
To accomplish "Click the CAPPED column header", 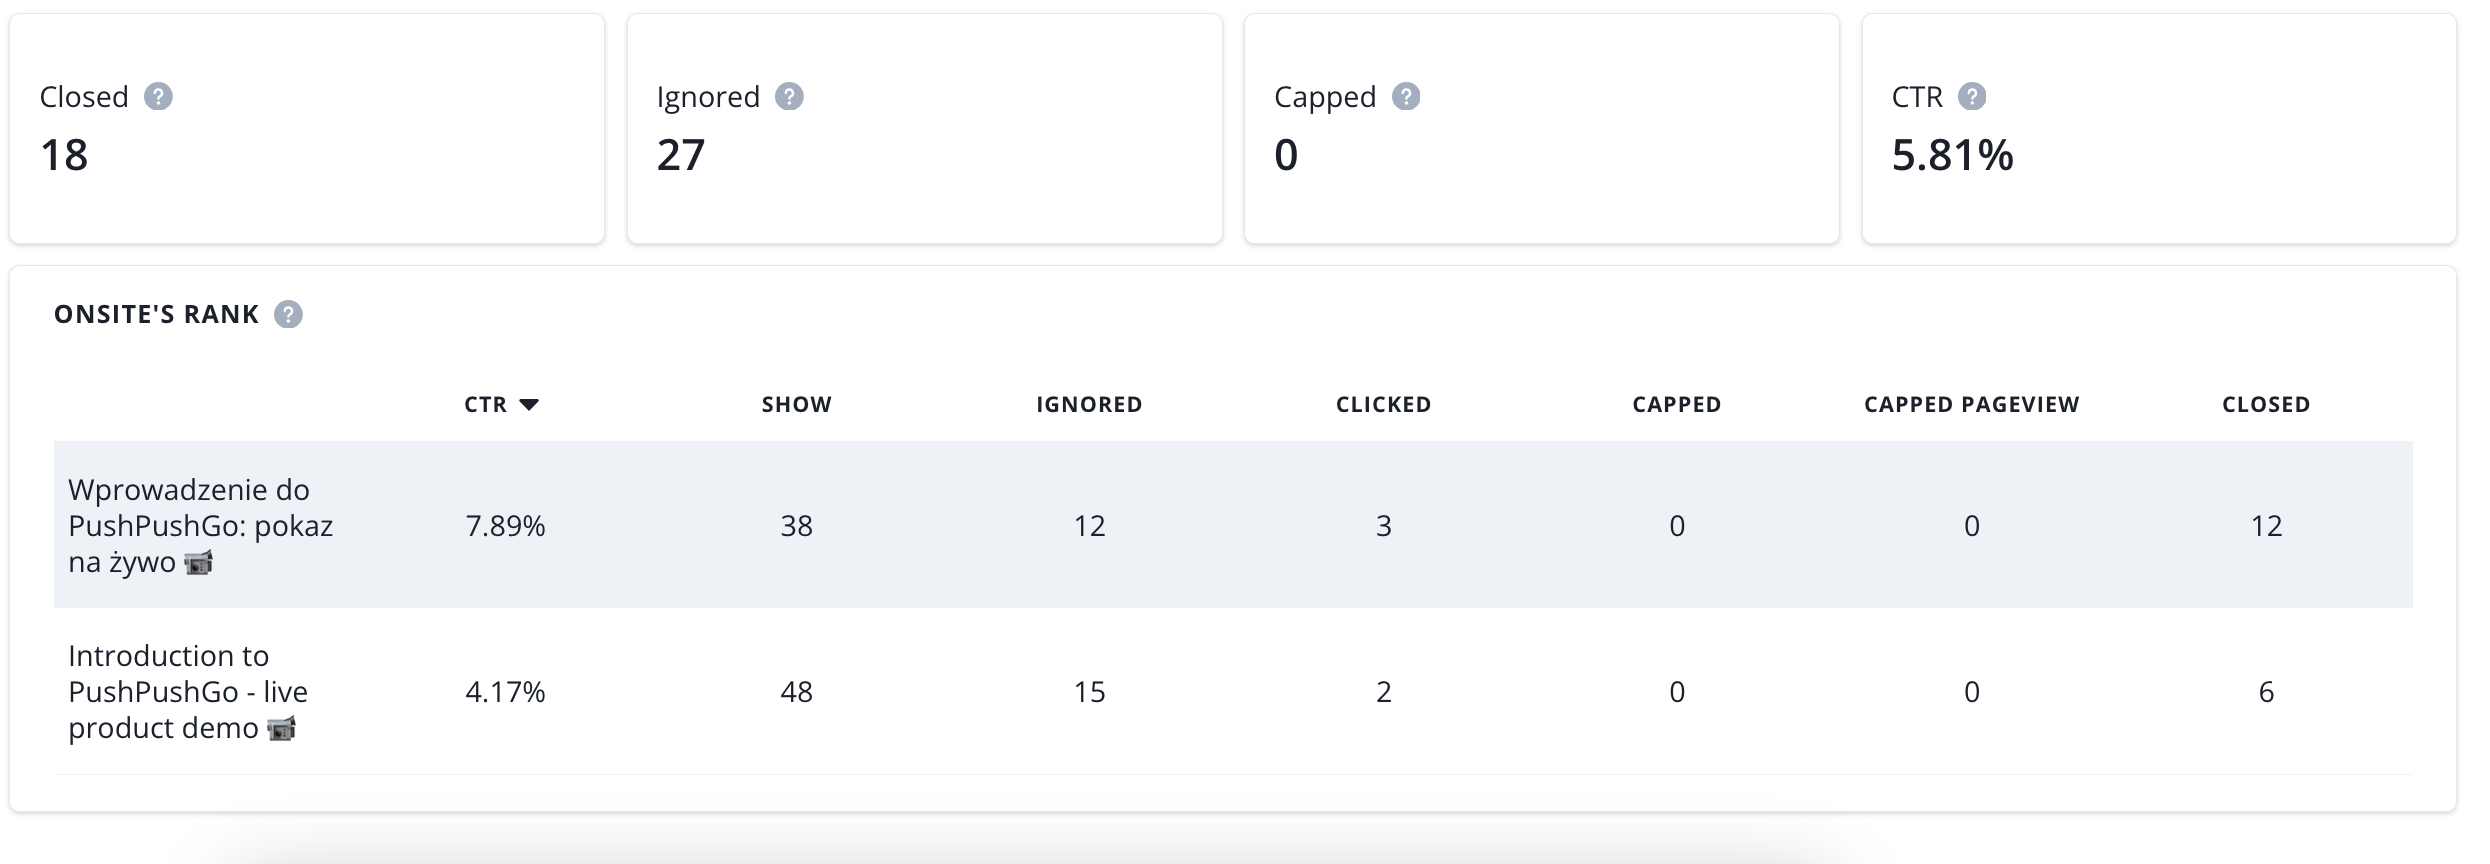I will click(x=1676, y=405).
